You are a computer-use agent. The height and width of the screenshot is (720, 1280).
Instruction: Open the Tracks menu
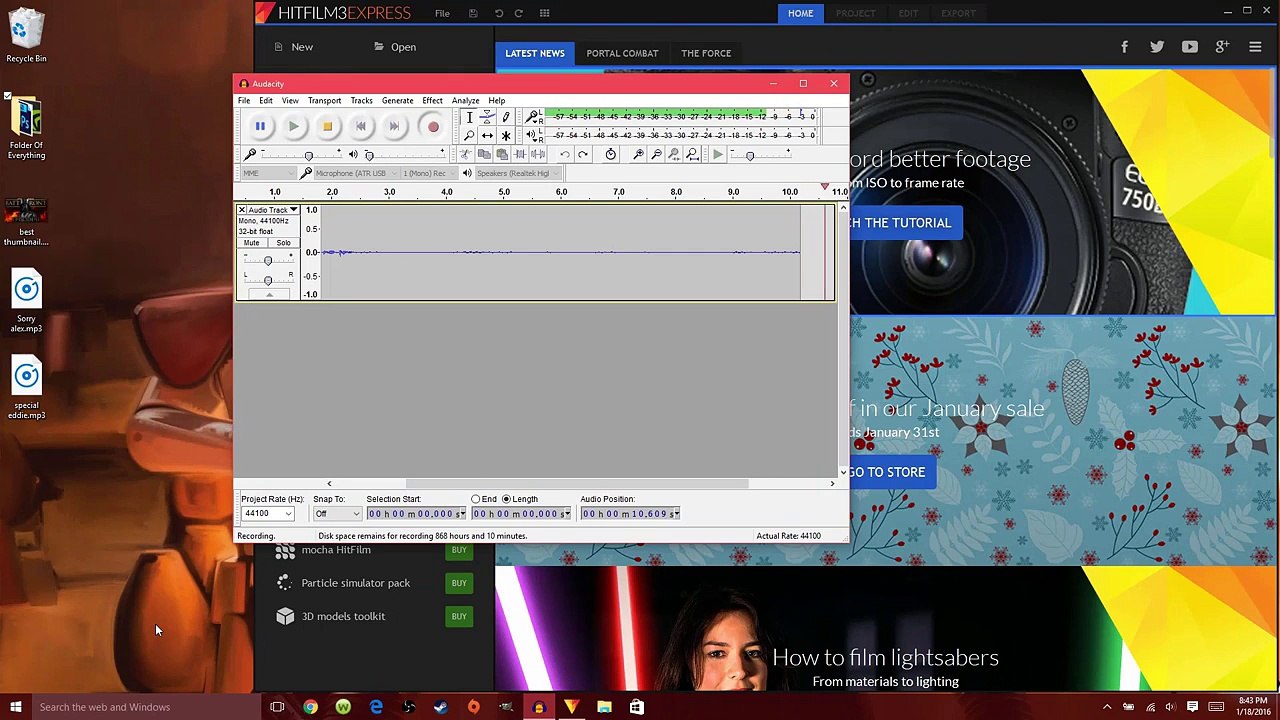pyautogui.click(x=361, y=100)
